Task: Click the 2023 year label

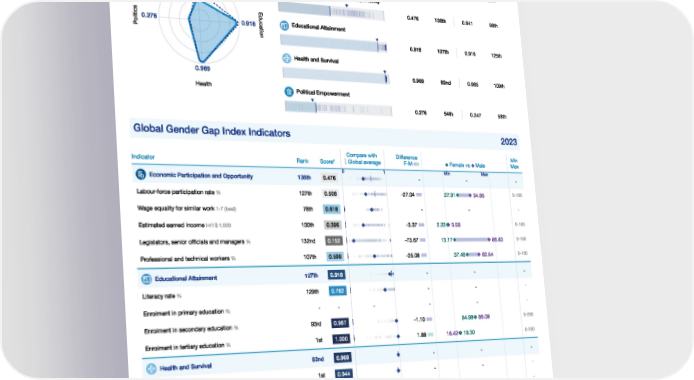Action: (x=509, y=142)
